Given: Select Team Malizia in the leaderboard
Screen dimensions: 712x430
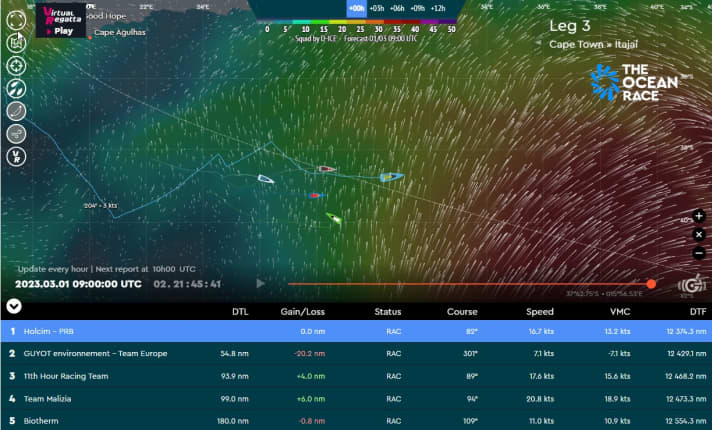Looking at the screenshot, I should [355, 399].
